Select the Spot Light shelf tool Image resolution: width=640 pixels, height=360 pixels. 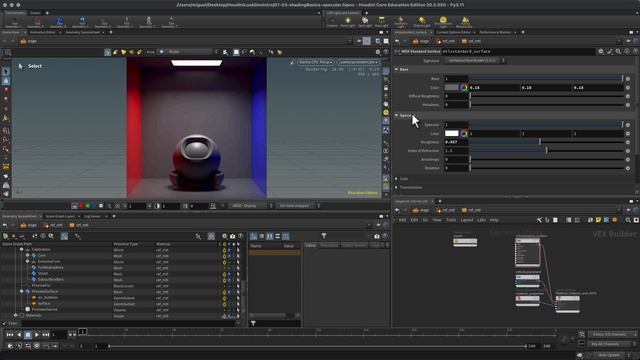click(365, 22)
